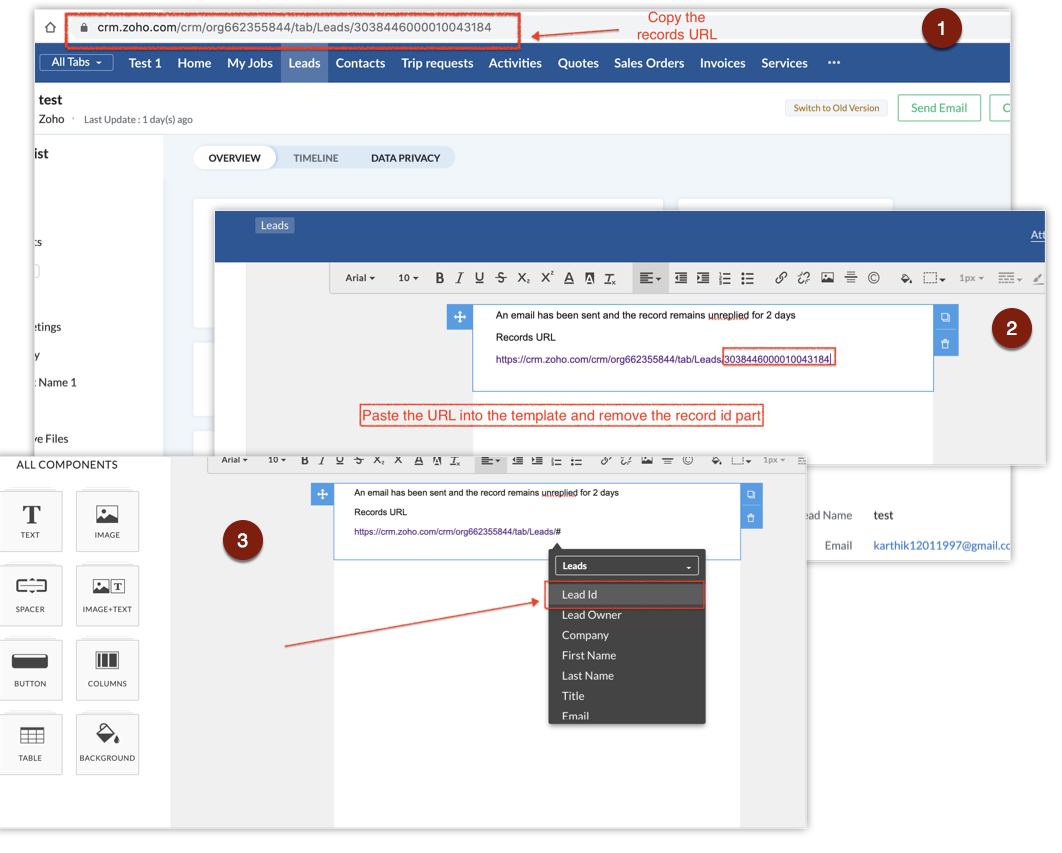The image size is (1062, 853).
Task: Add a BUTTON component
Action: point(30,670)
